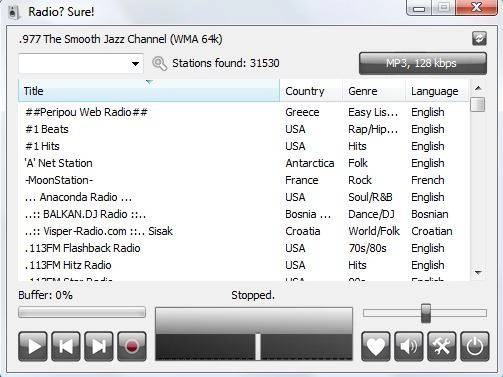This screenshot has width=503, height=377.
Task: Click the 70s/80s genre cell
Action: [x=367, y=248]
